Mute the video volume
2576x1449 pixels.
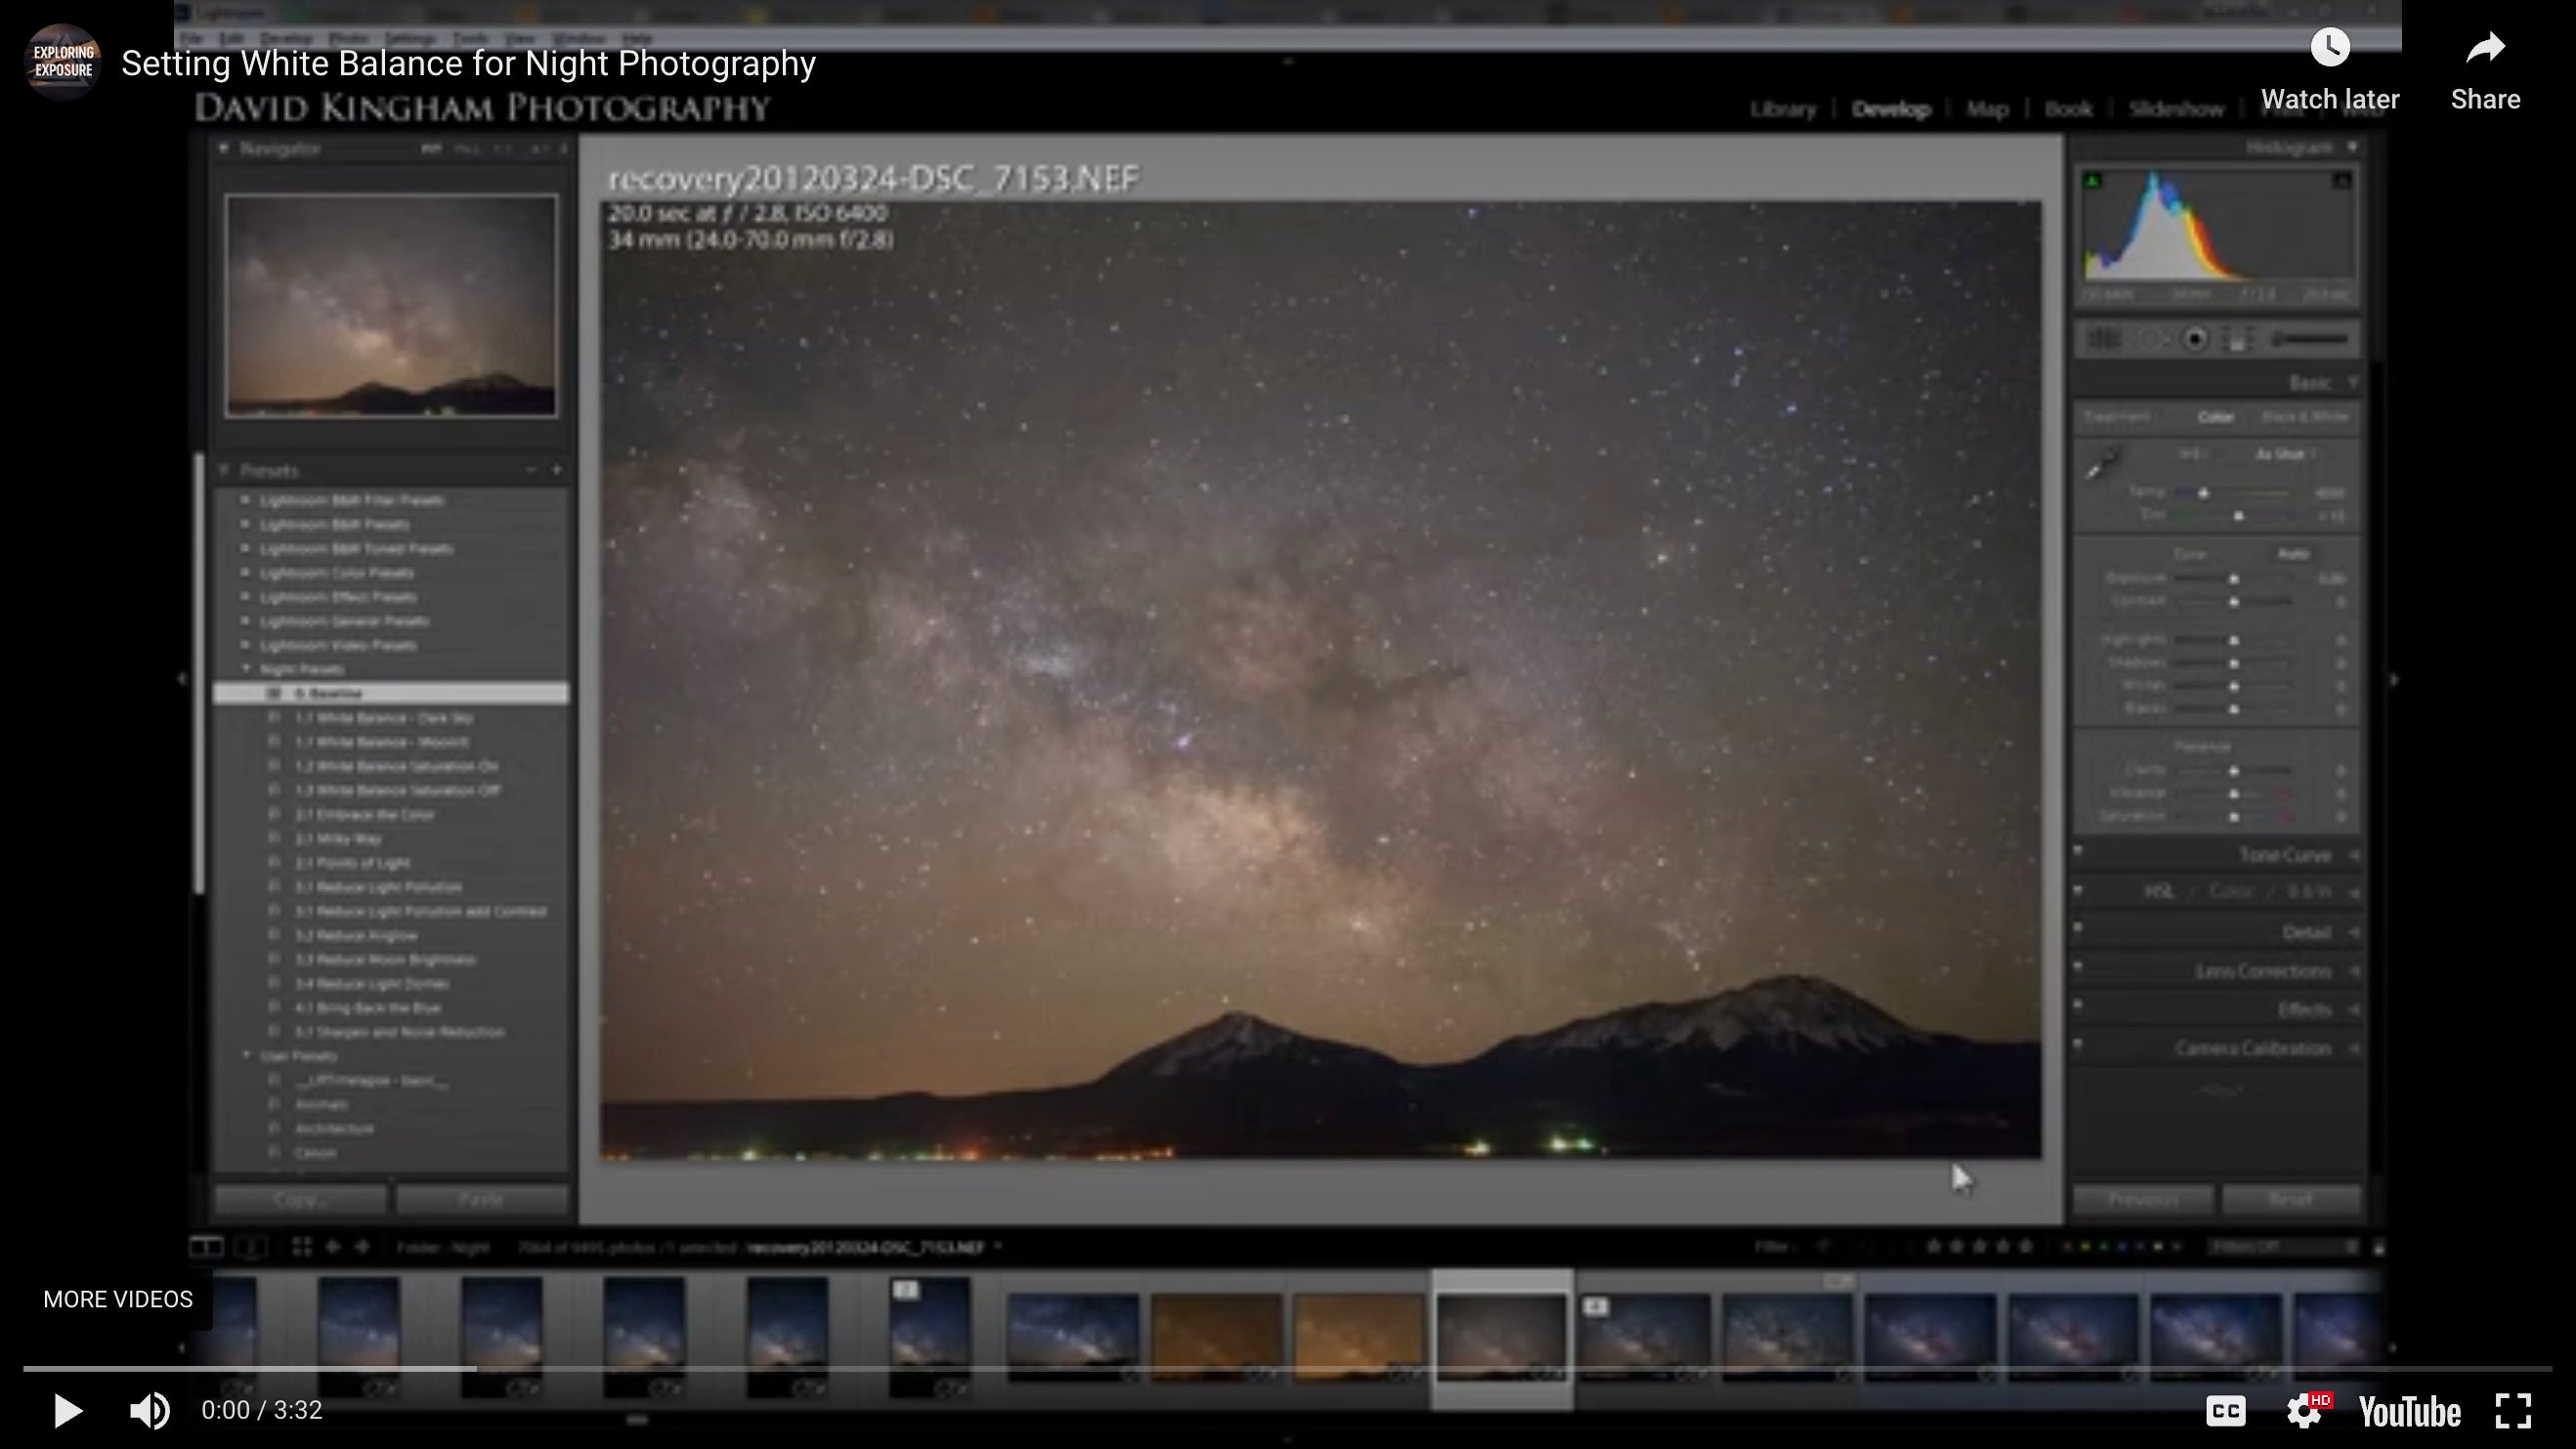[x=149, y=1410]
